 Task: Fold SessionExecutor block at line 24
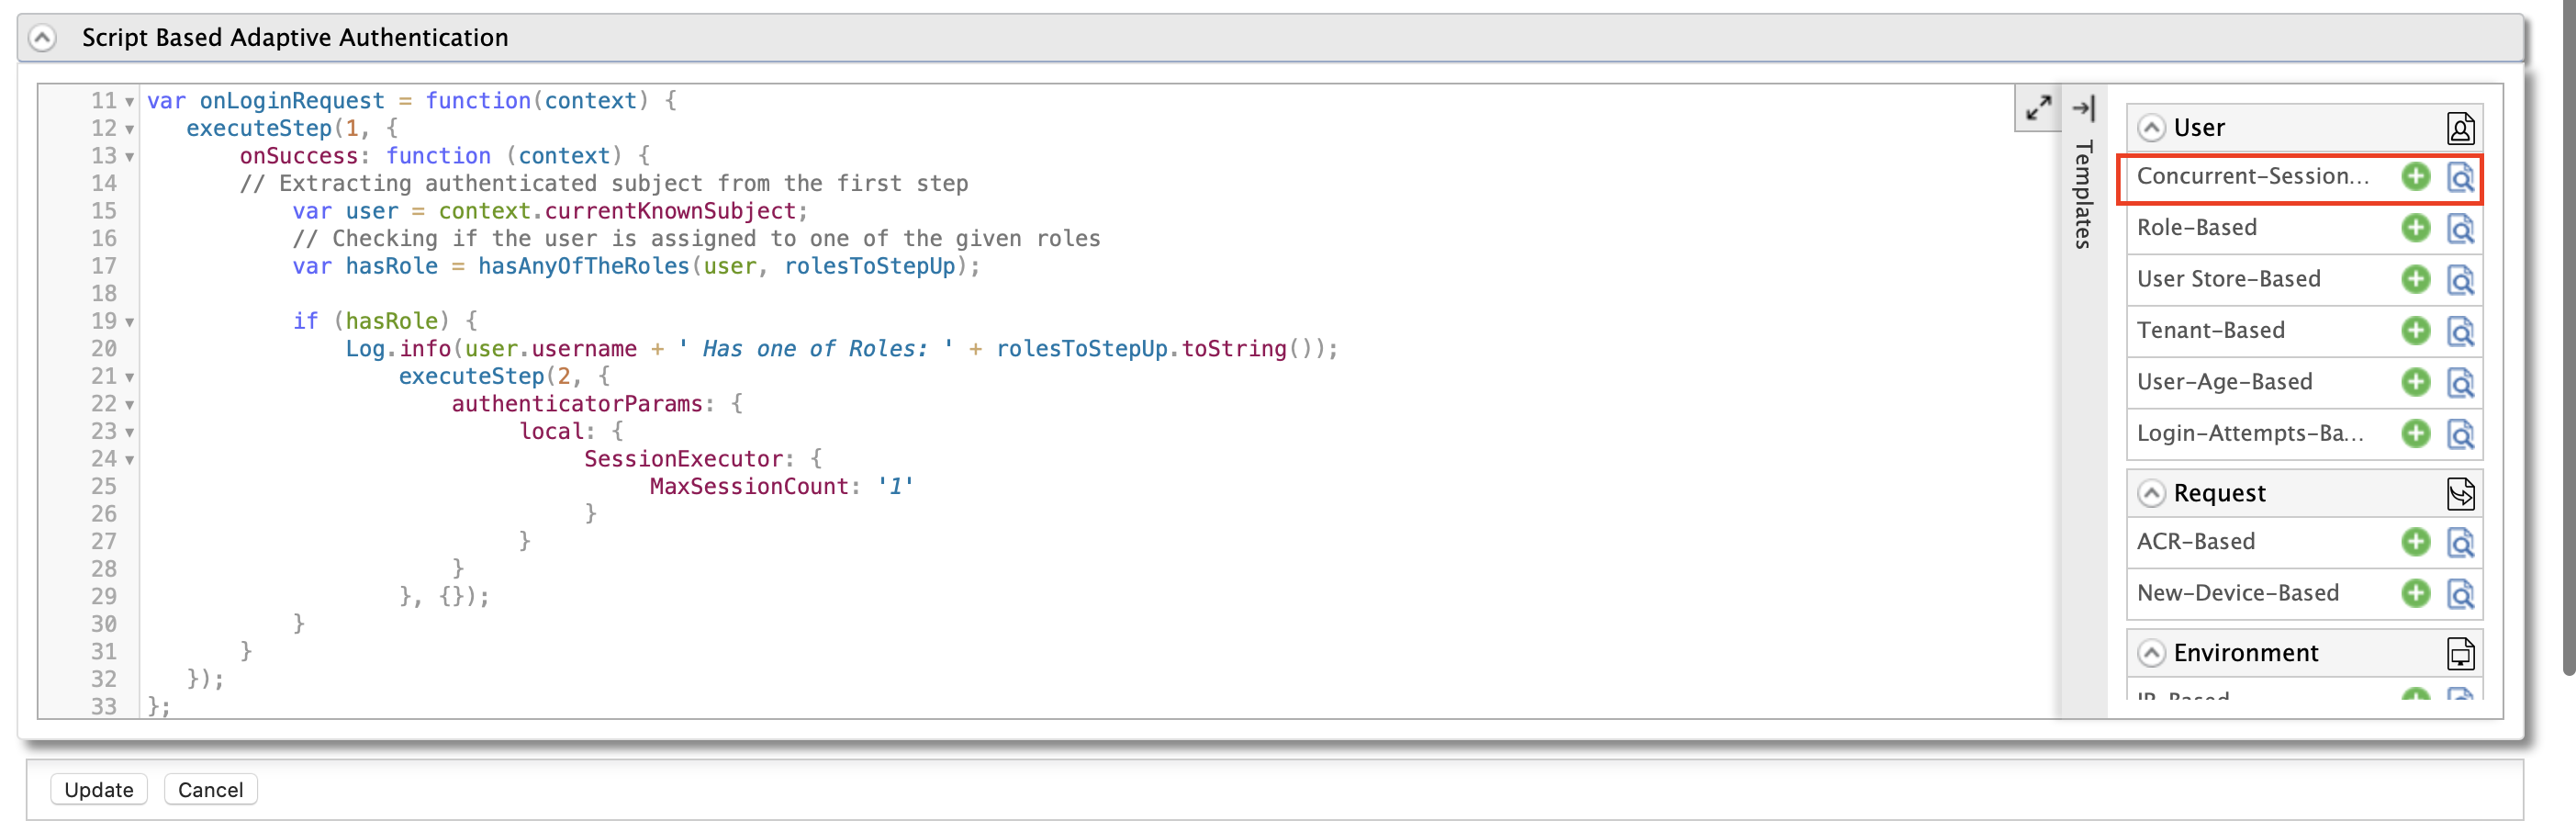click(x=130, y=460)
